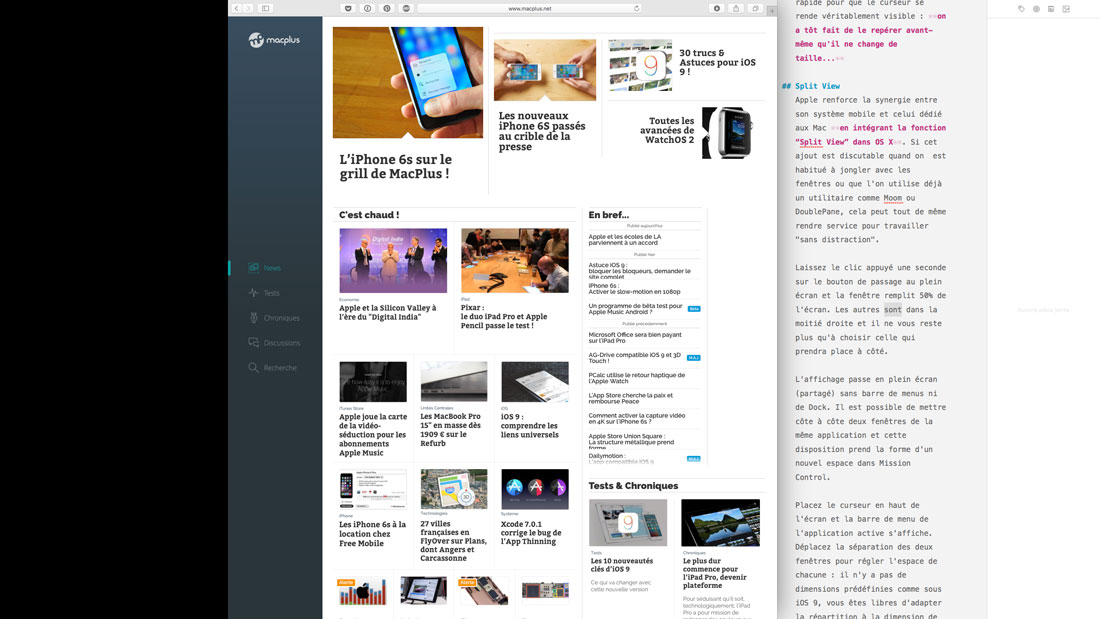
Task: Open "Les 10 nouveautés clés d'iOS 9" test
Action: tap(622, 565)
